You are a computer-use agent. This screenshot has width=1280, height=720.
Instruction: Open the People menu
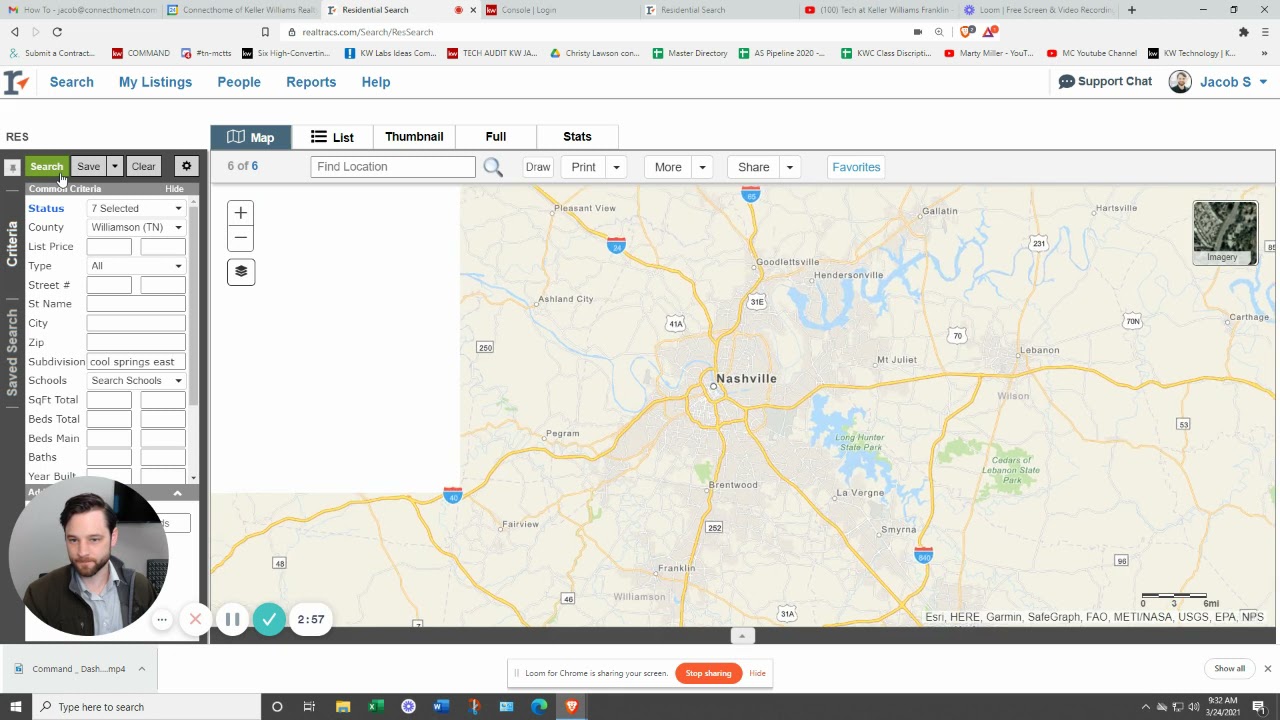(x=239, y=82)
